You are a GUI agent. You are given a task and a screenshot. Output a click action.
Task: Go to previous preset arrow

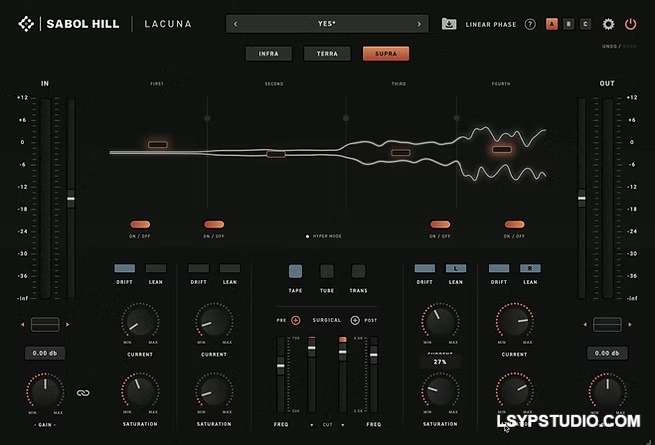pos(236,24)
